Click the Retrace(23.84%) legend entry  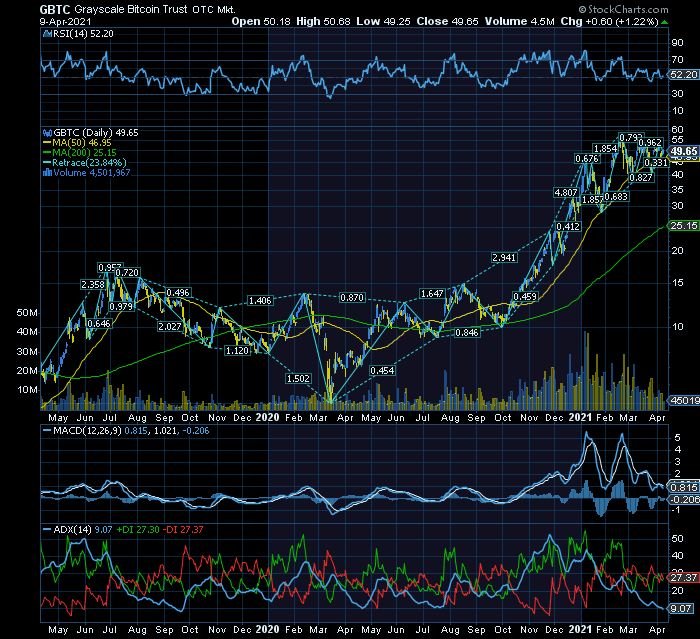(89, 163)
